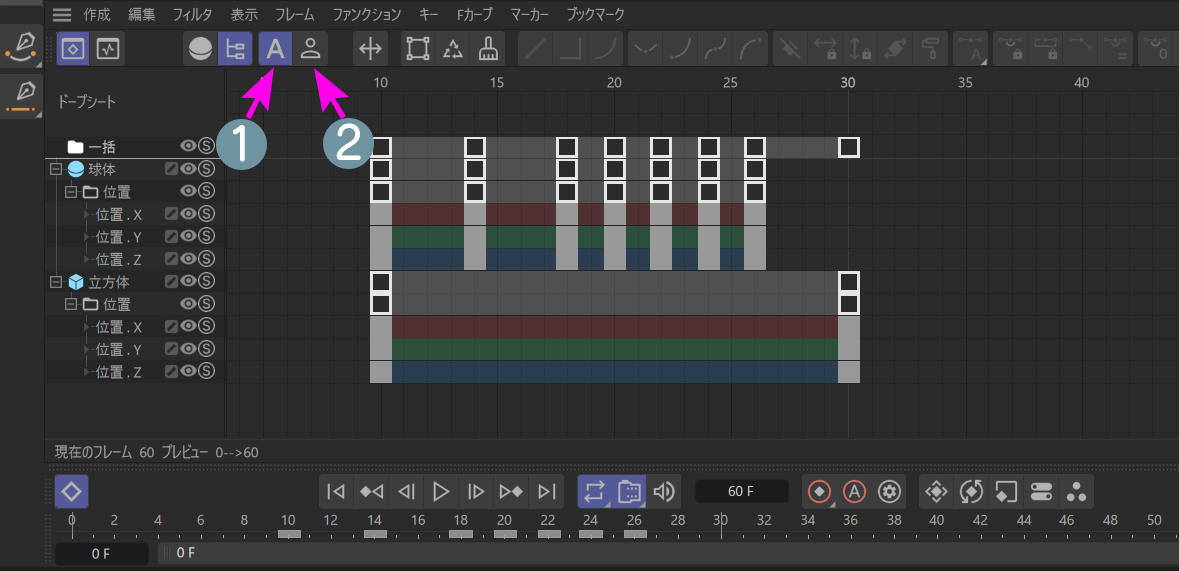Expand 位置 . X track under 球体
This screenshot has height=571, width=1179.
click(x=87, y=214)
